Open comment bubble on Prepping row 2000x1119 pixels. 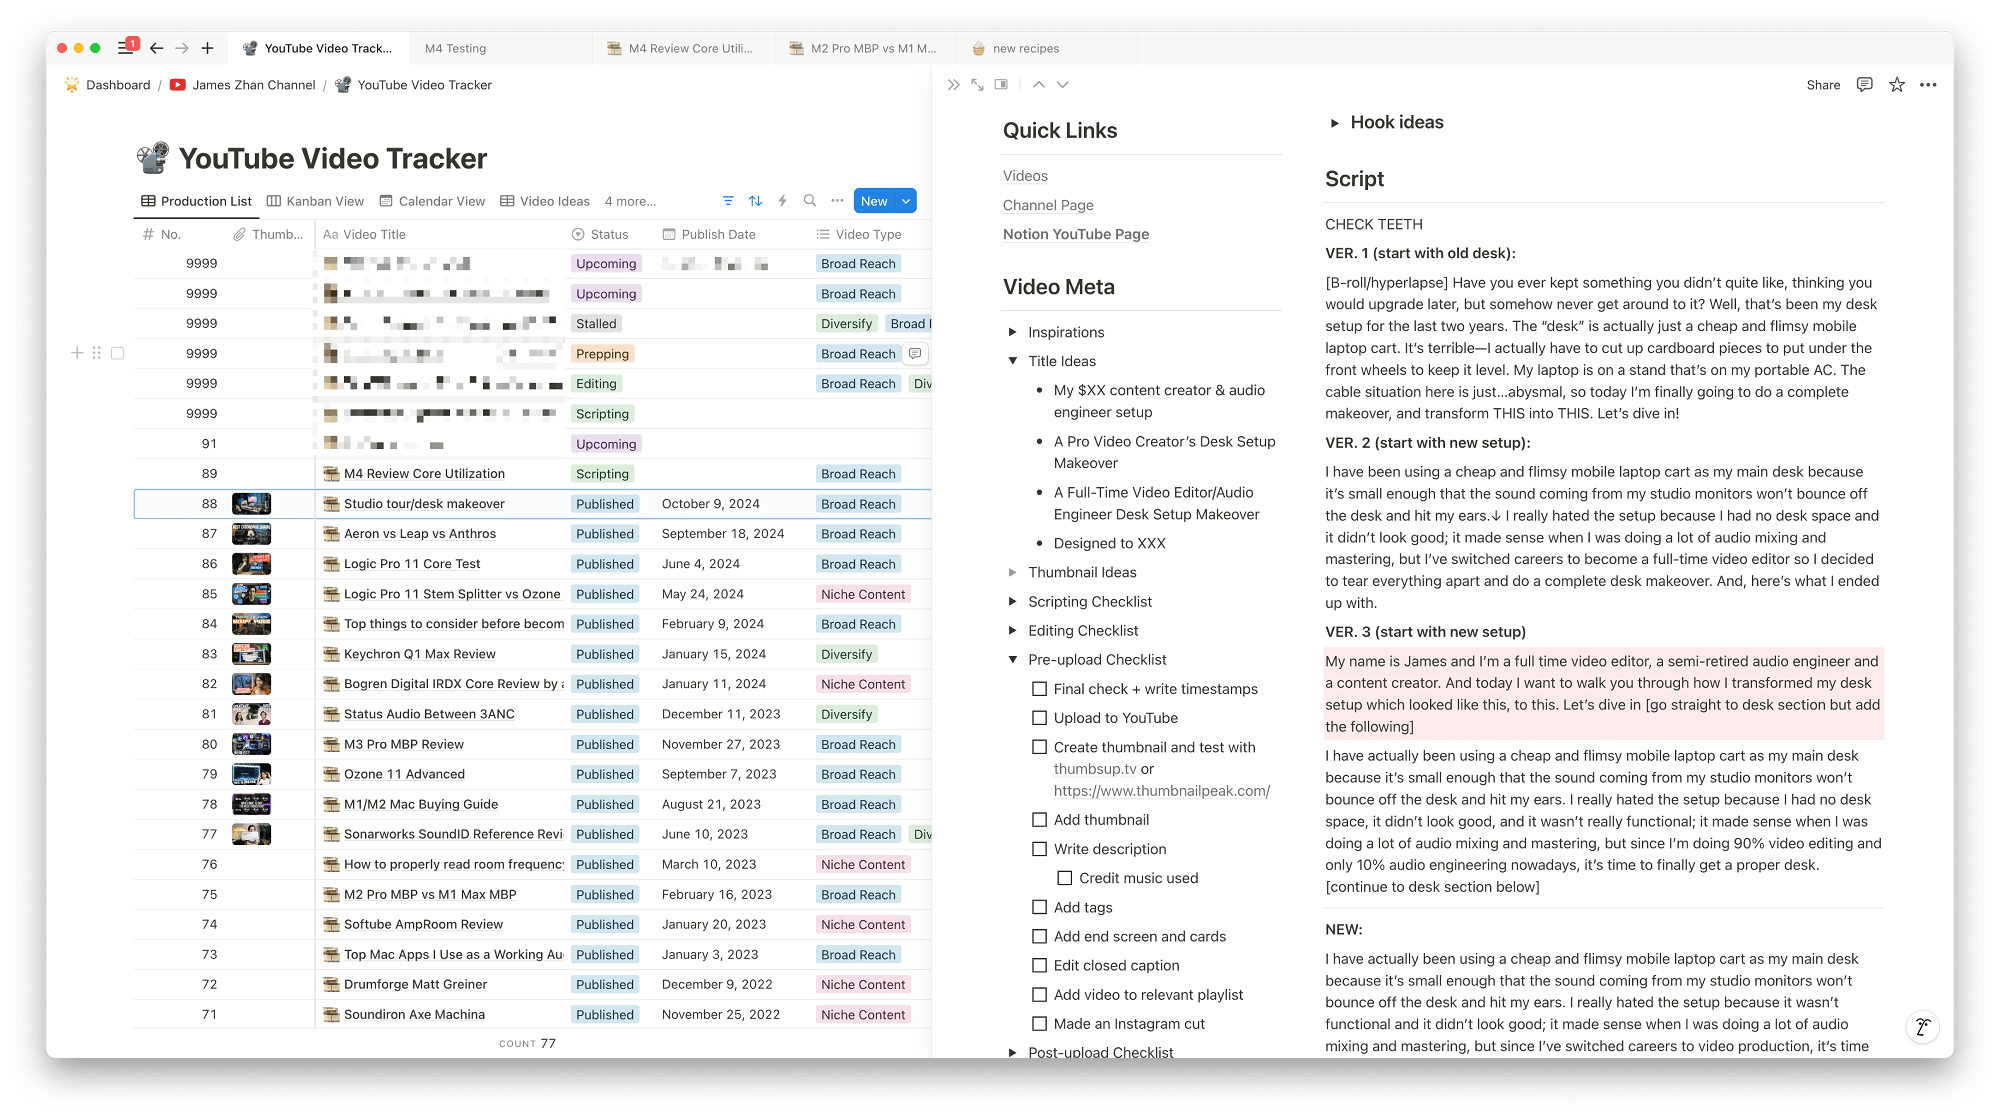point(915,353)
